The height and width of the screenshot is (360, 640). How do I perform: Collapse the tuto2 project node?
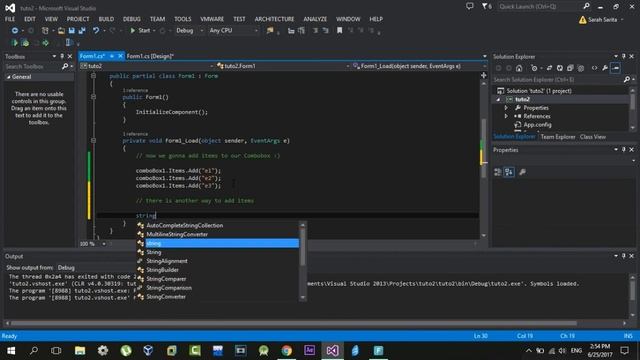tap(498, 100)
